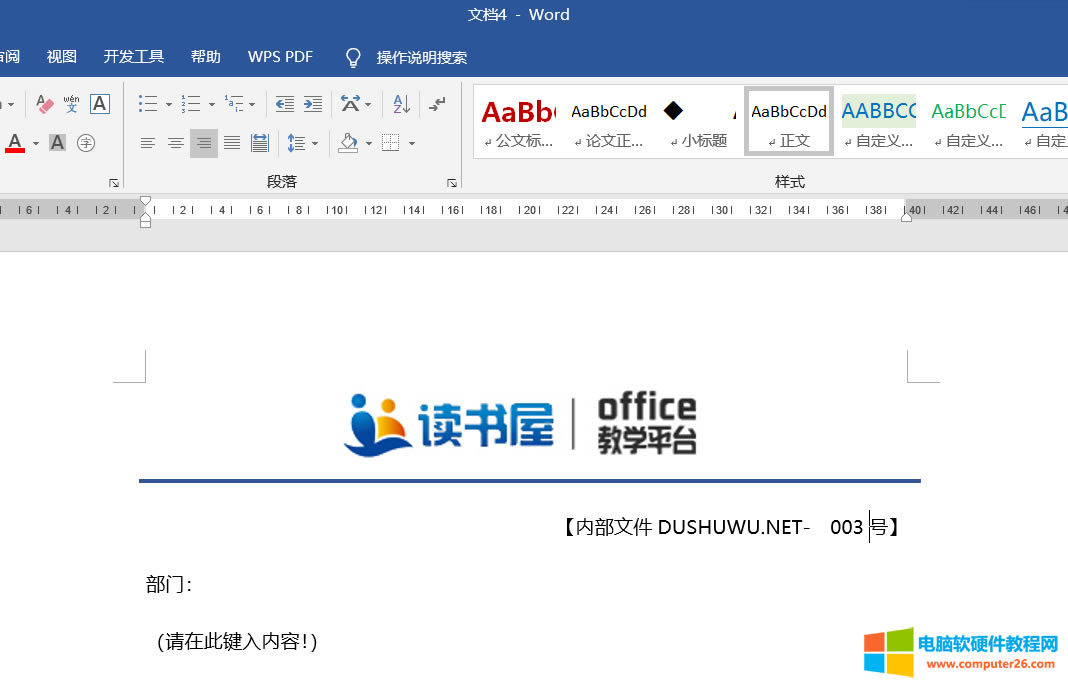The height and width of the screenshot is (684, 1068).
Task: Click the character shading A icon
Action: click(x=57, y=143)
